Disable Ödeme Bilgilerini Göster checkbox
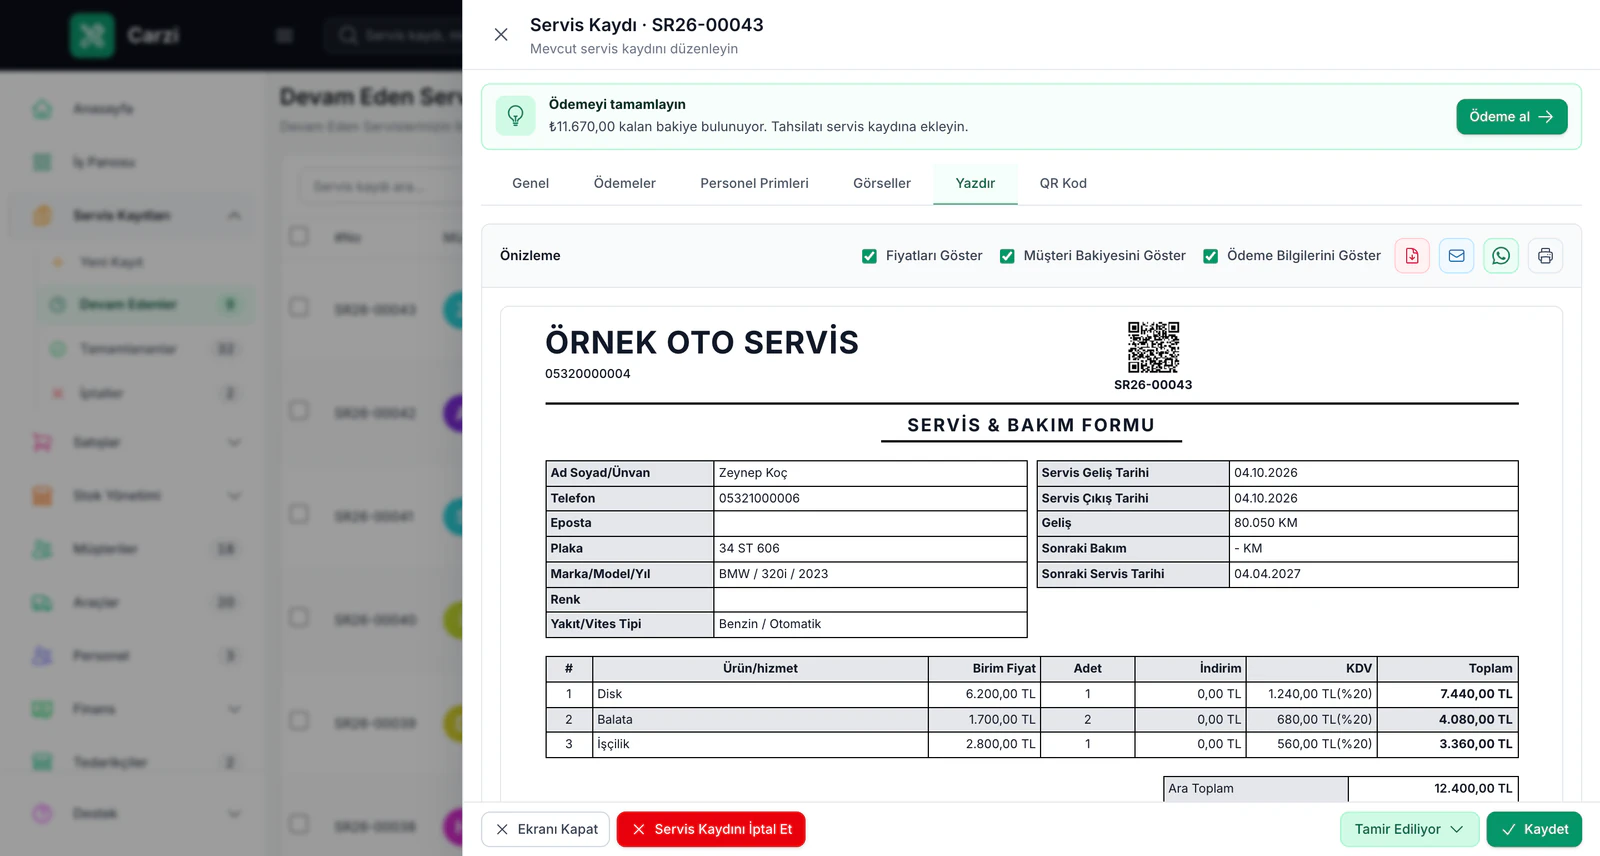 pos(1210,256)
